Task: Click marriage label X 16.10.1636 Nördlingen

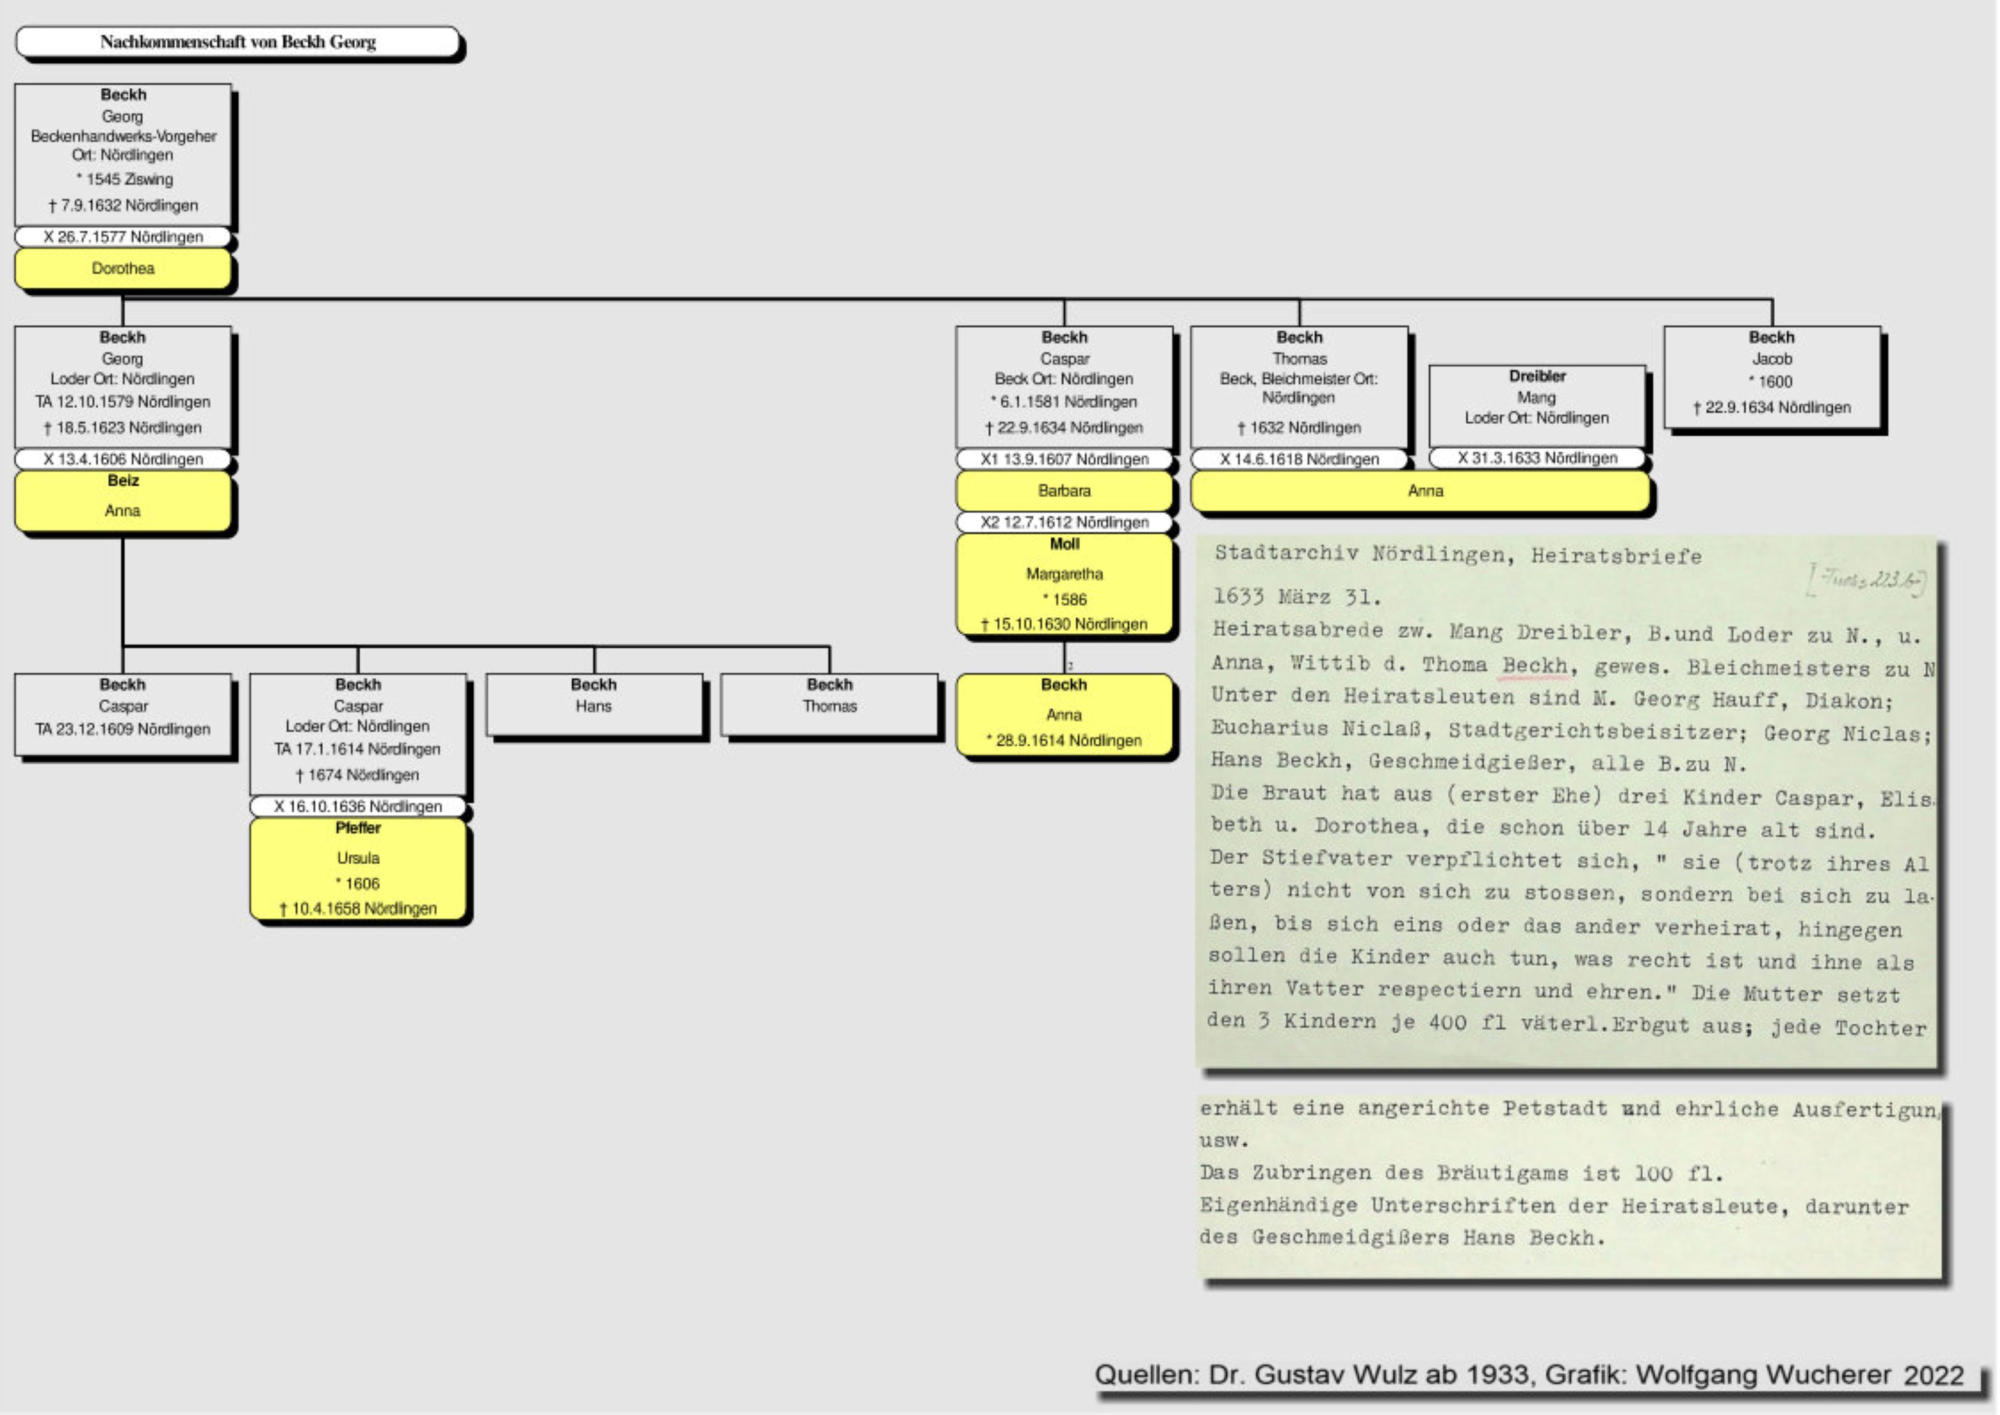Action: point(358,806)
